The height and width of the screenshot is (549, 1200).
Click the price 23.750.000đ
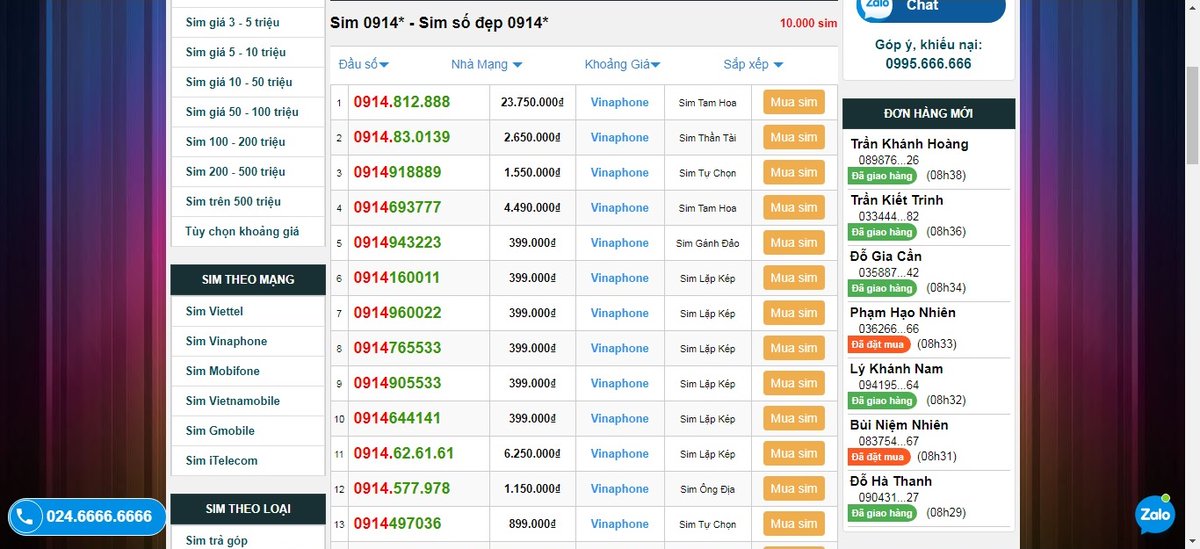[533, 102]
